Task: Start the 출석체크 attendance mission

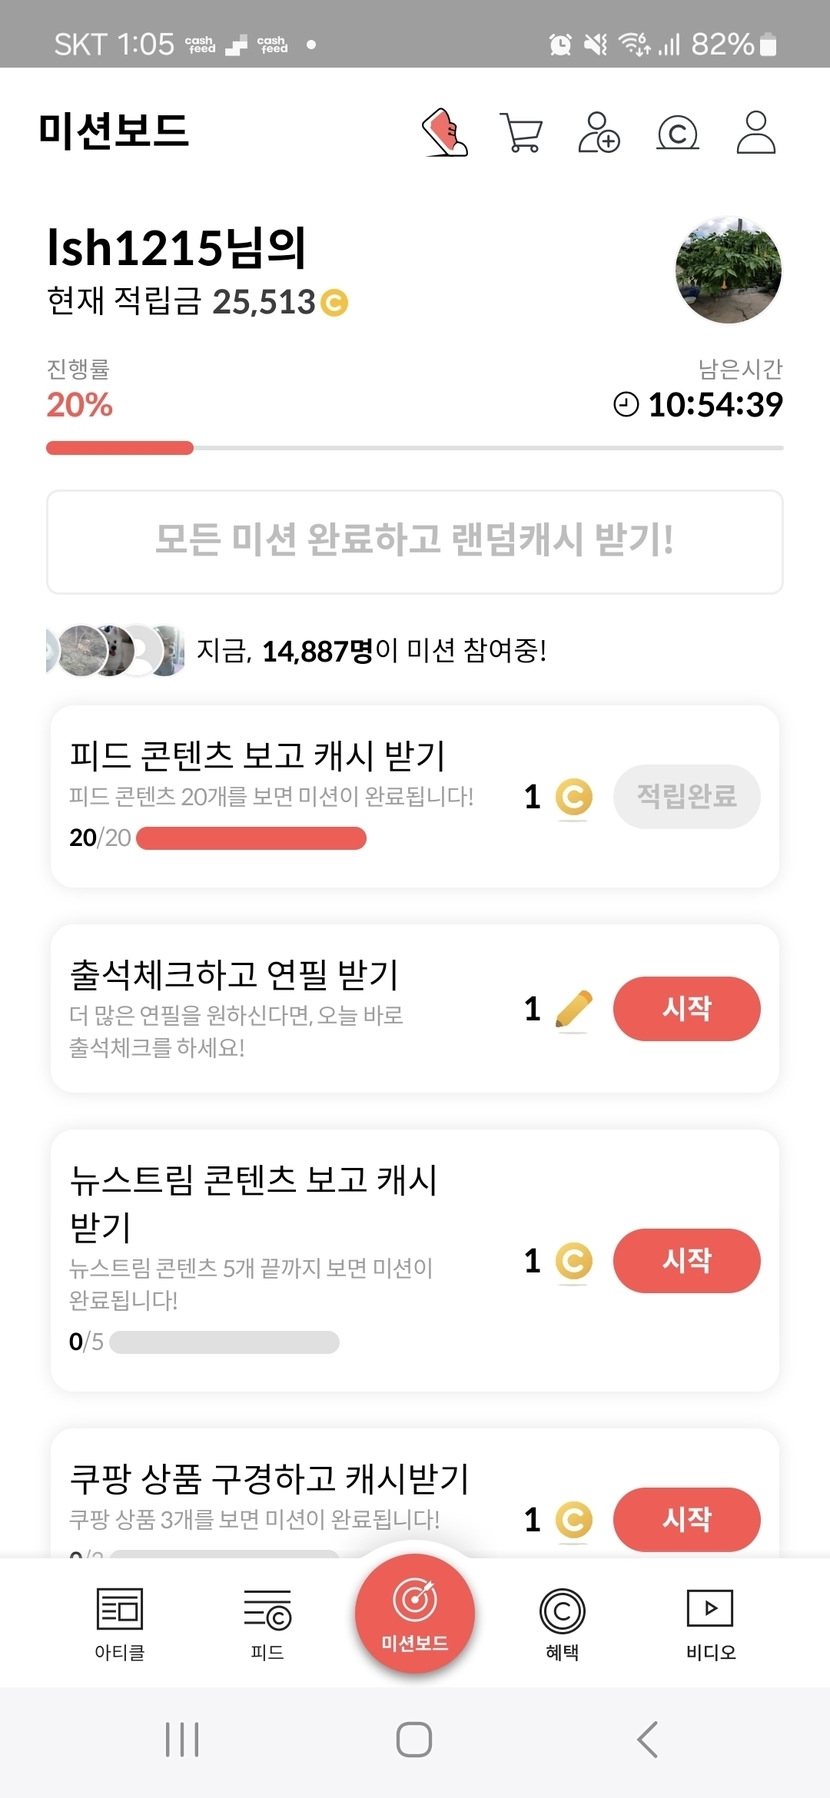Action: (686, 1008)
